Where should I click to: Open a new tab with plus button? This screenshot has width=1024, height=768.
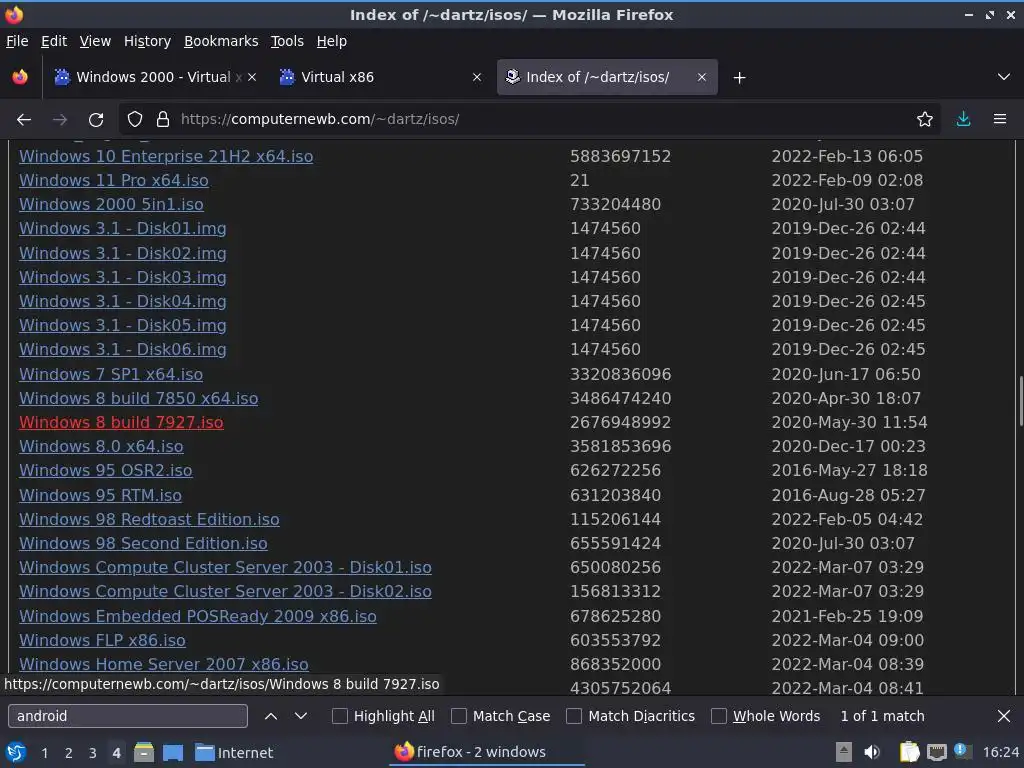click(x=739, y=78)
